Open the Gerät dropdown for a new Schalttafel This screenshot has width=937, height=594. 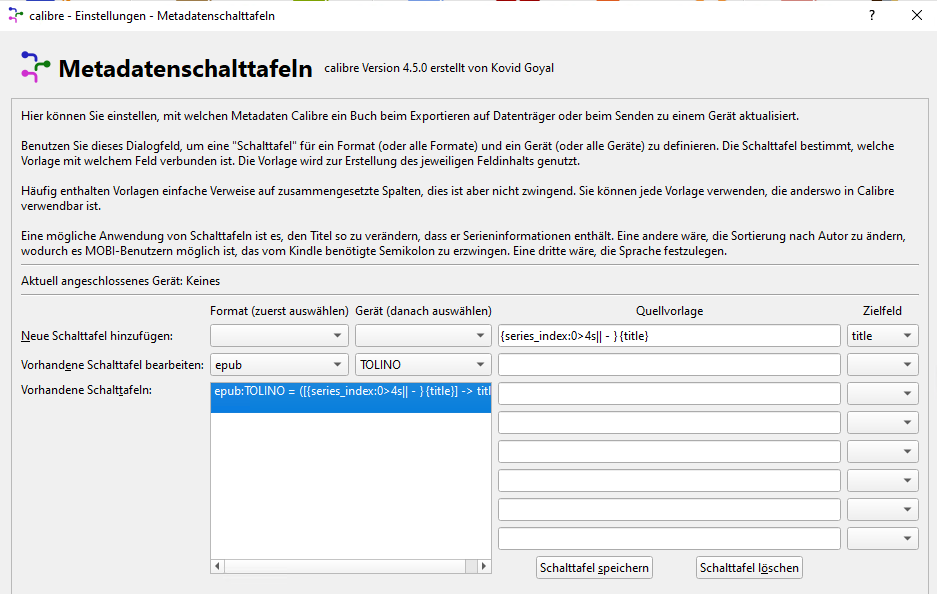point(423,336)
